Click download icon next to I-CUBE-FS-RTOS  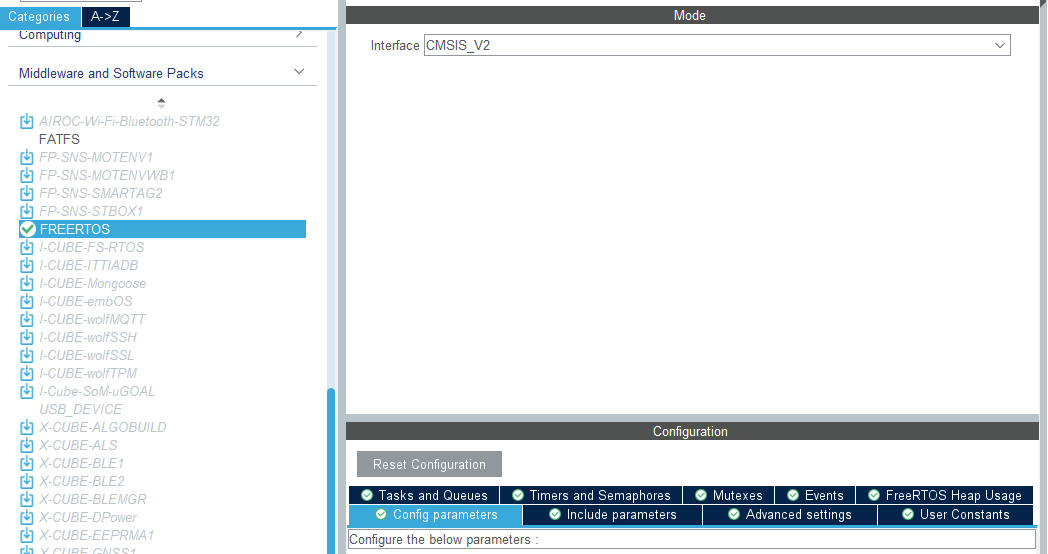click(27, 247)
